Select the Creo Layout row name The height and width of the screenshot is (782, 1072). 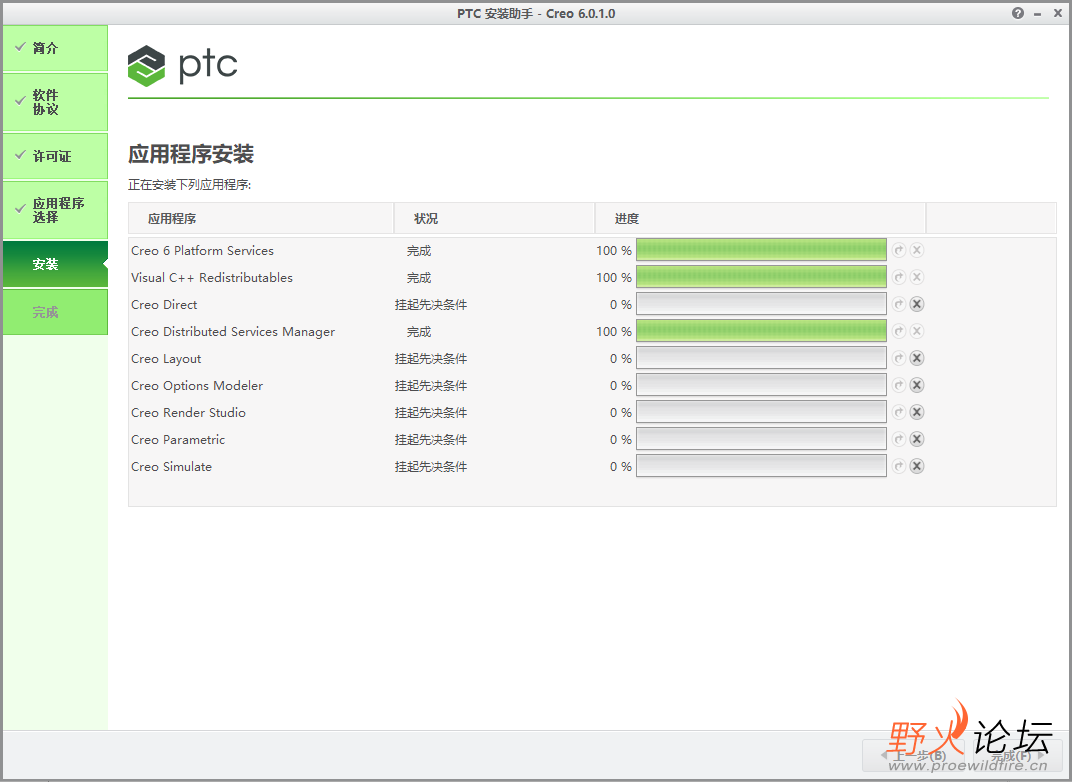pyautogui.click(x=166, y=359)
